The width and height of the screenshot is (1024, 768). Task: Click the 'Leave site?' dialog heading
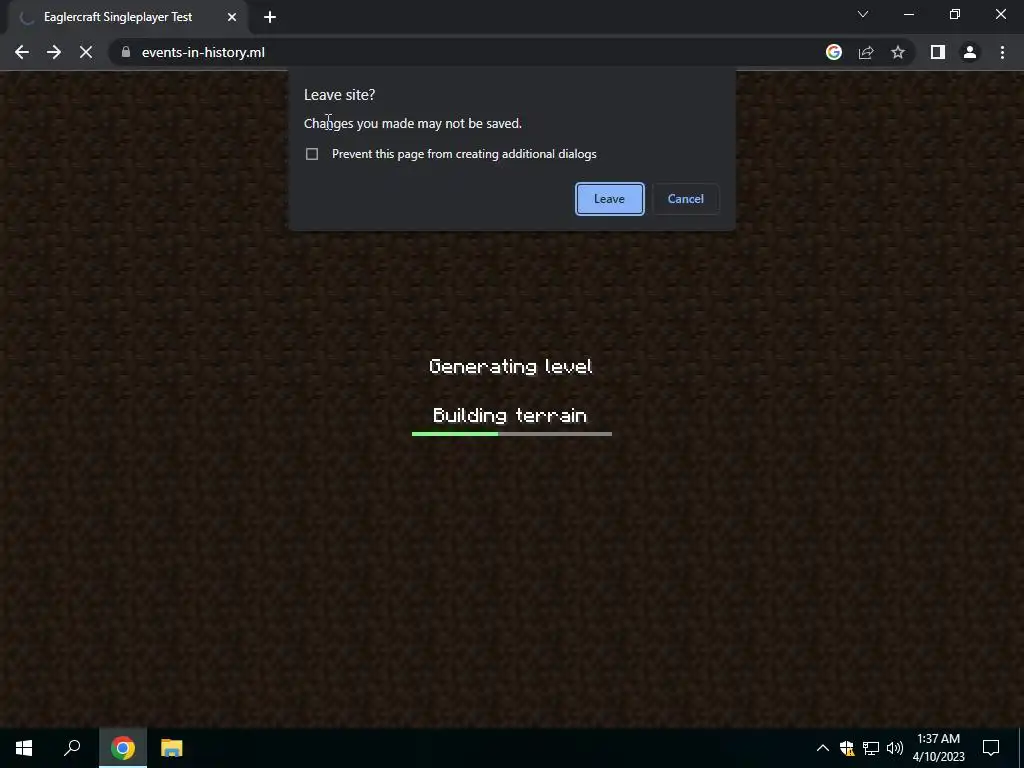[x=340, y=95]
